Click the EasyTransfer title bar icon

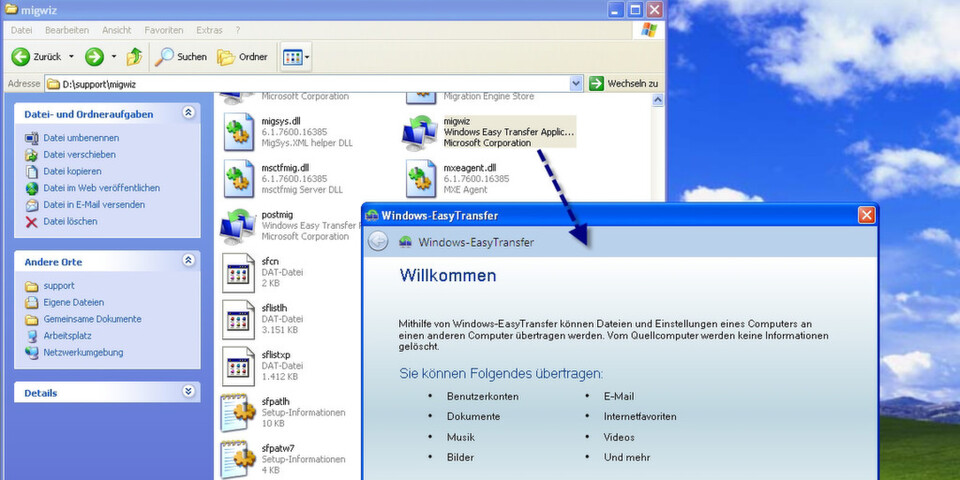click(372, 216)
